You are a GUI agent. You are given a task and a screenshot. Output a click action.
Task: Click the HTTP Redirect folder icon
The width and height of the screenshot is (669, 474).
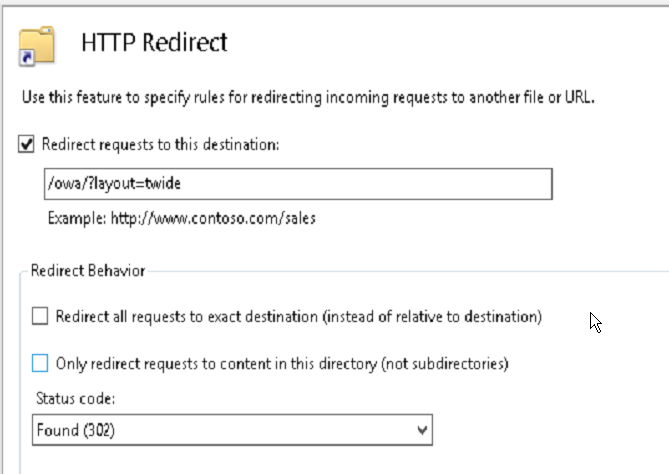pos(37,46)
